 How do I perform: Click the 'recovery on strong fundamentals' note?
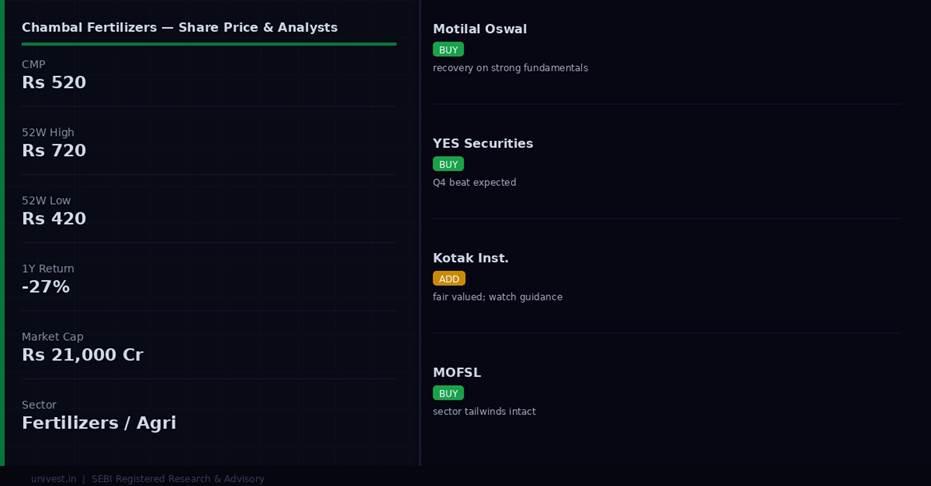point(511,68)
